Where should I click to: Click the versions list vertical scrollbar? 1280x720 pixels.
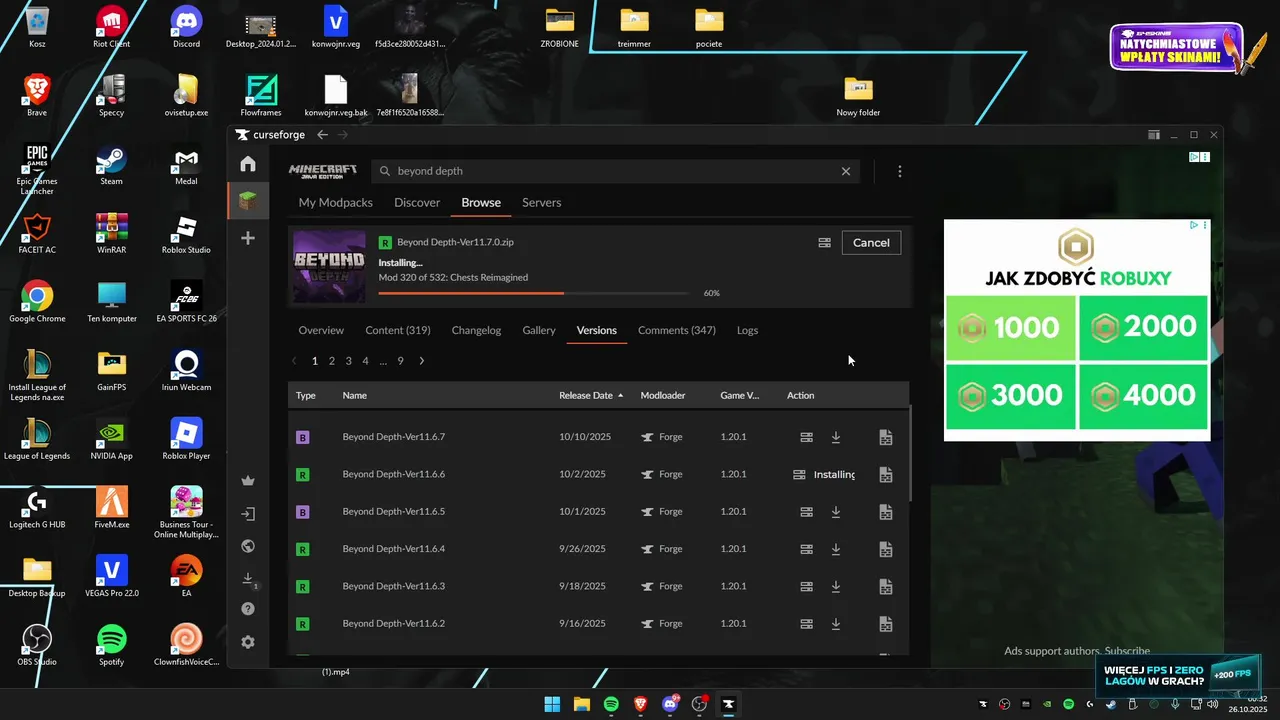pyautogui.click(x=910, y=453)
